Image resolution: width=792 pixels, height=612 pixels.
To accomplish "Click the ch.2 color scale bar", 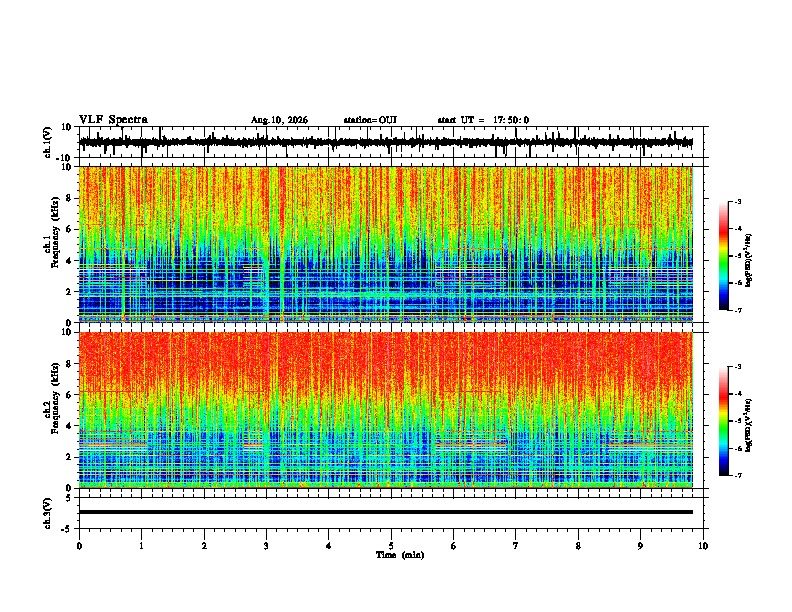I will (724, 421).
